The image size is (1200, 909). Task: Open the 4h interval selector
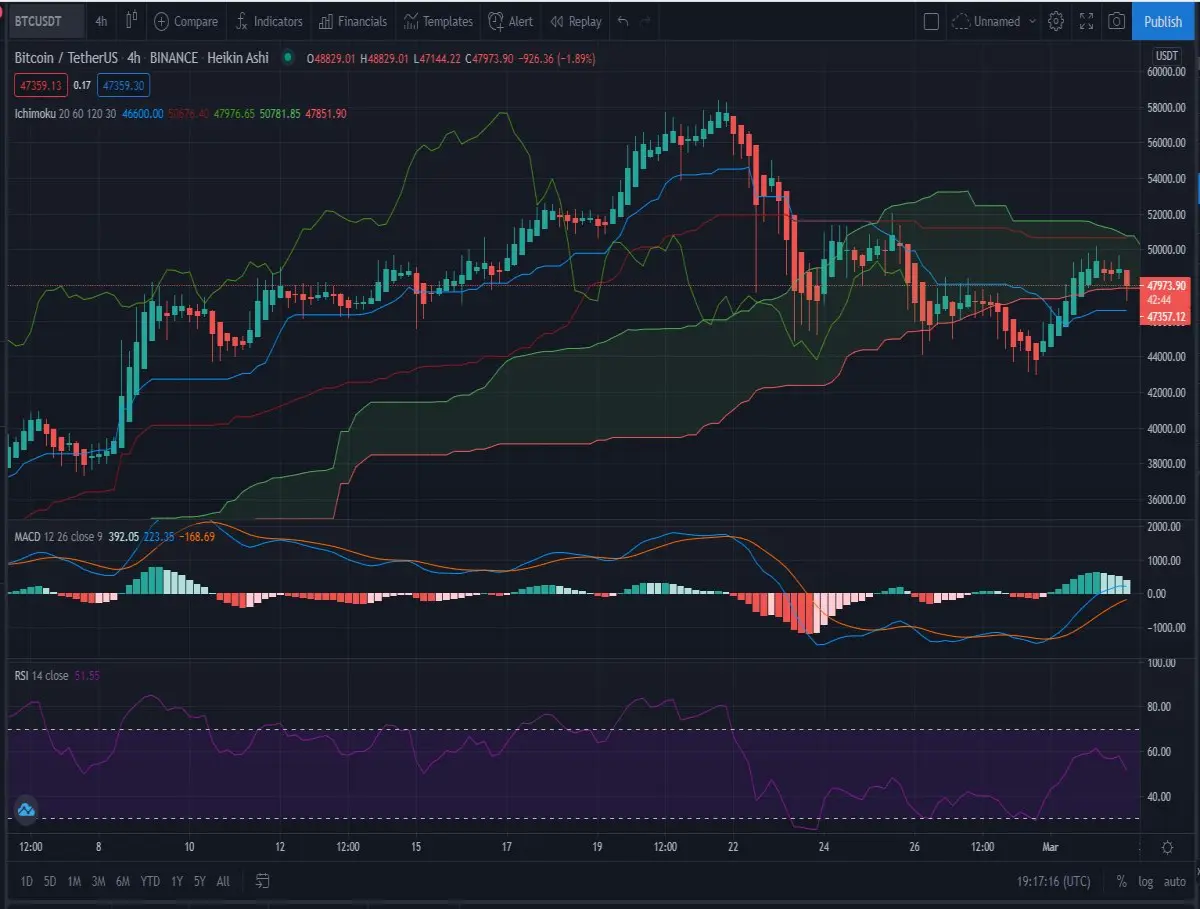tap(101, 21)
